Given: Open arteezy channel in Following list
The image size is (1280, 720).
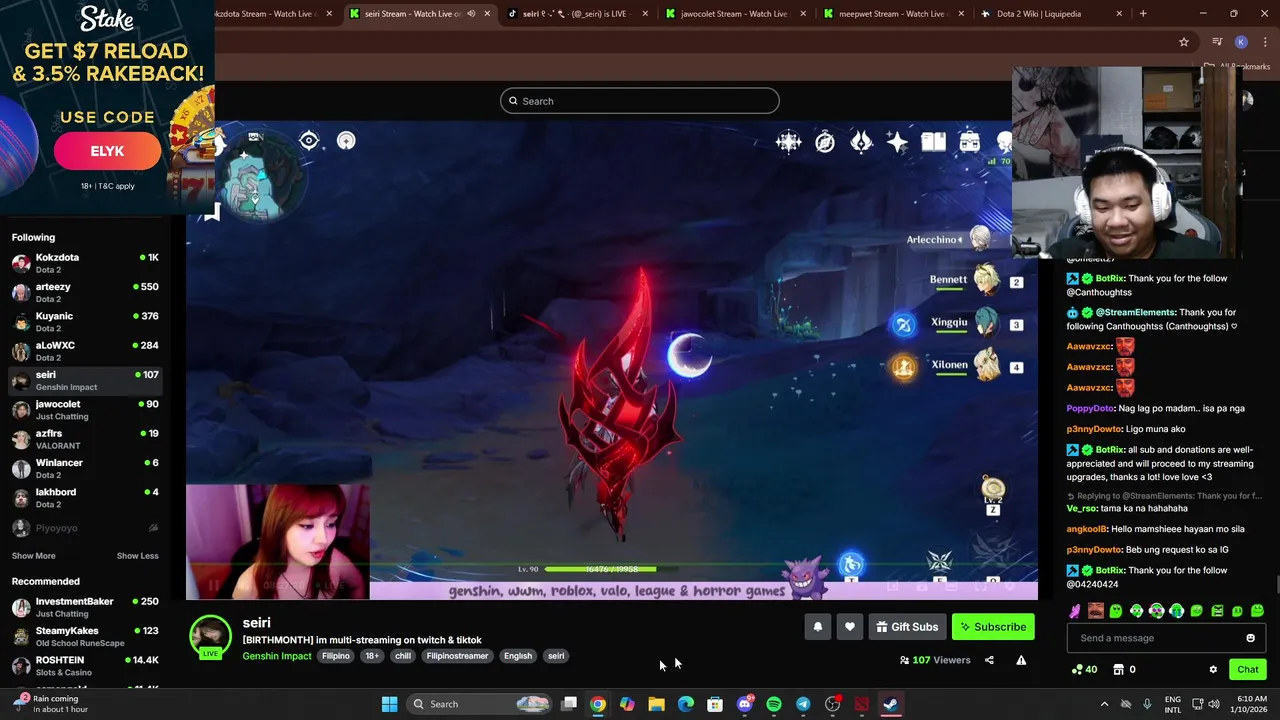Looking at the screenshot, I should [85, 292].
